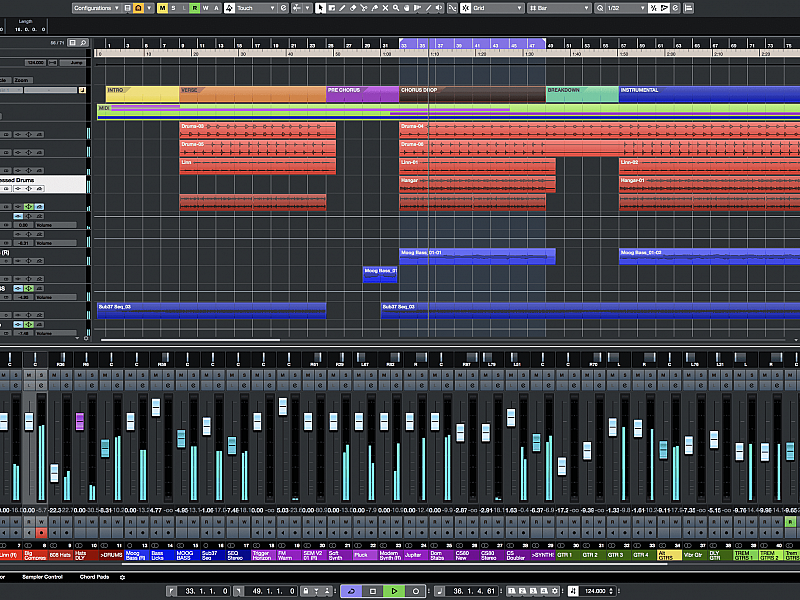Click the punch-in lock icon in transport

click(306, 591)
